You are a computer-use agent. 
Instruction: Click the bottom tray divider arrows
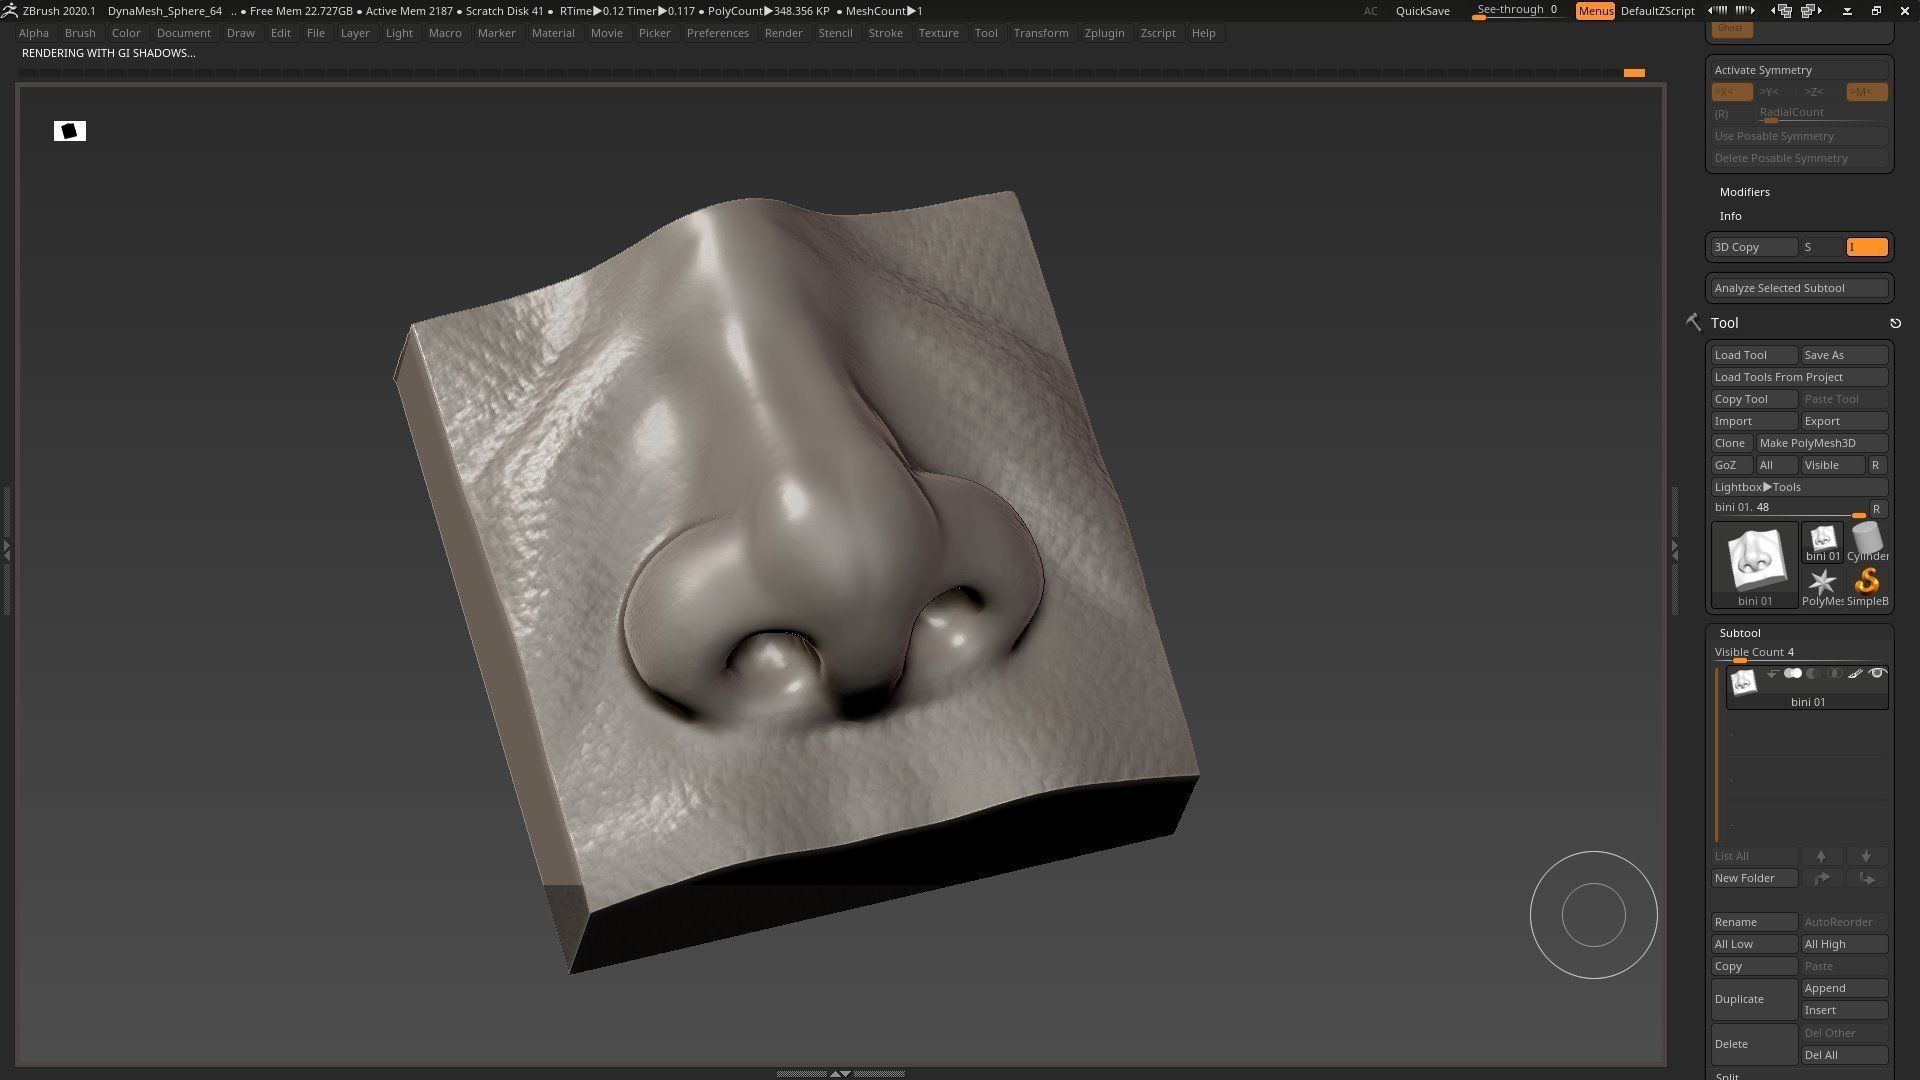840,1073
